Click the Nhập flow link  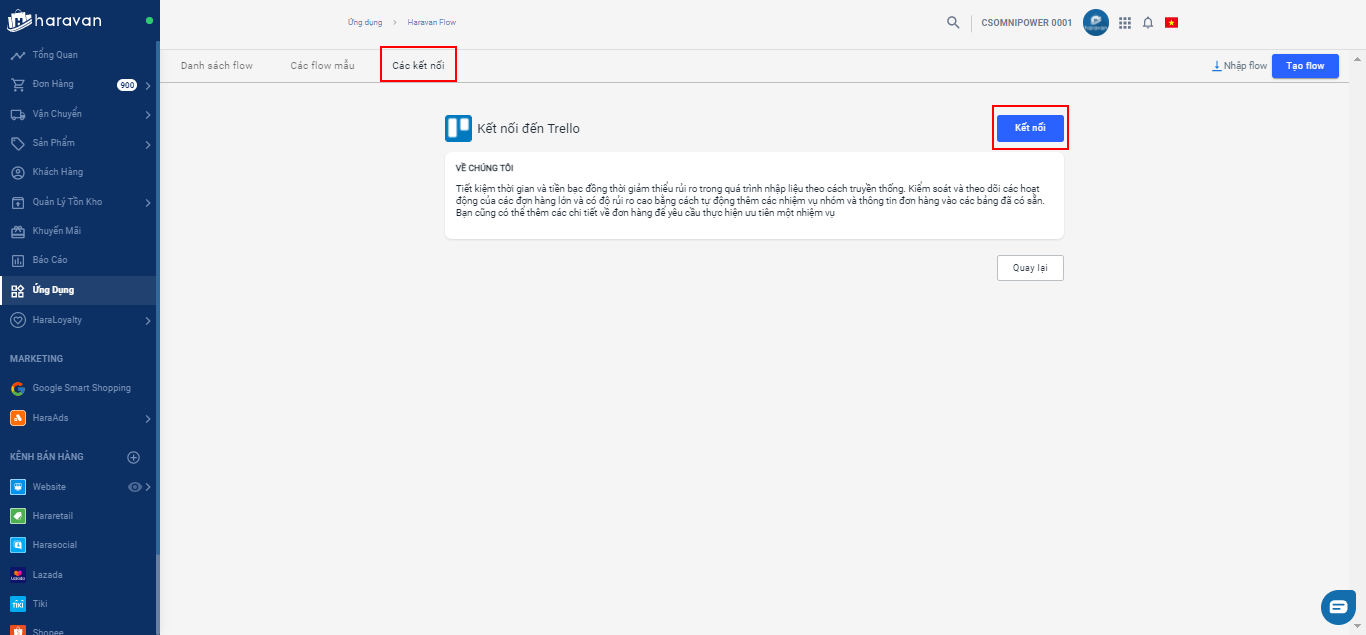1239,66
